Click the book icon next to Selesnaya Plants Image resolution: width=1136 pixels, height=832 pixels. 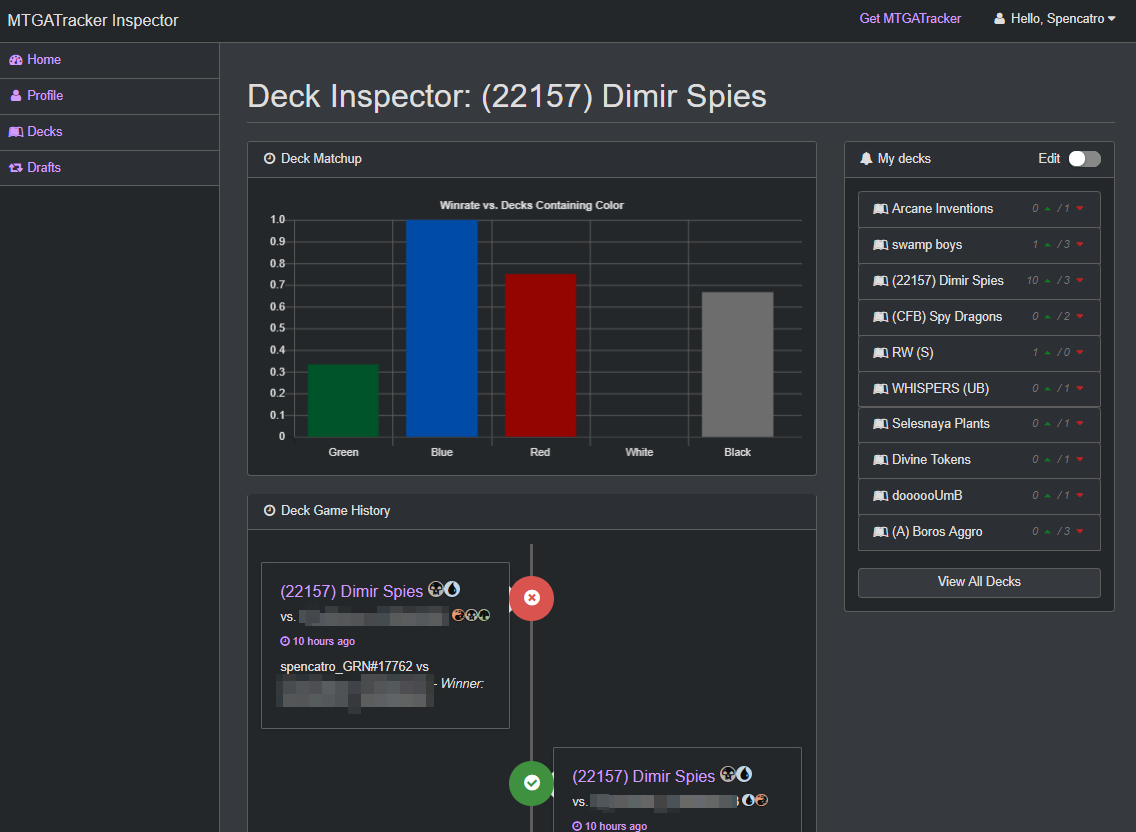[x=880, y=424]
